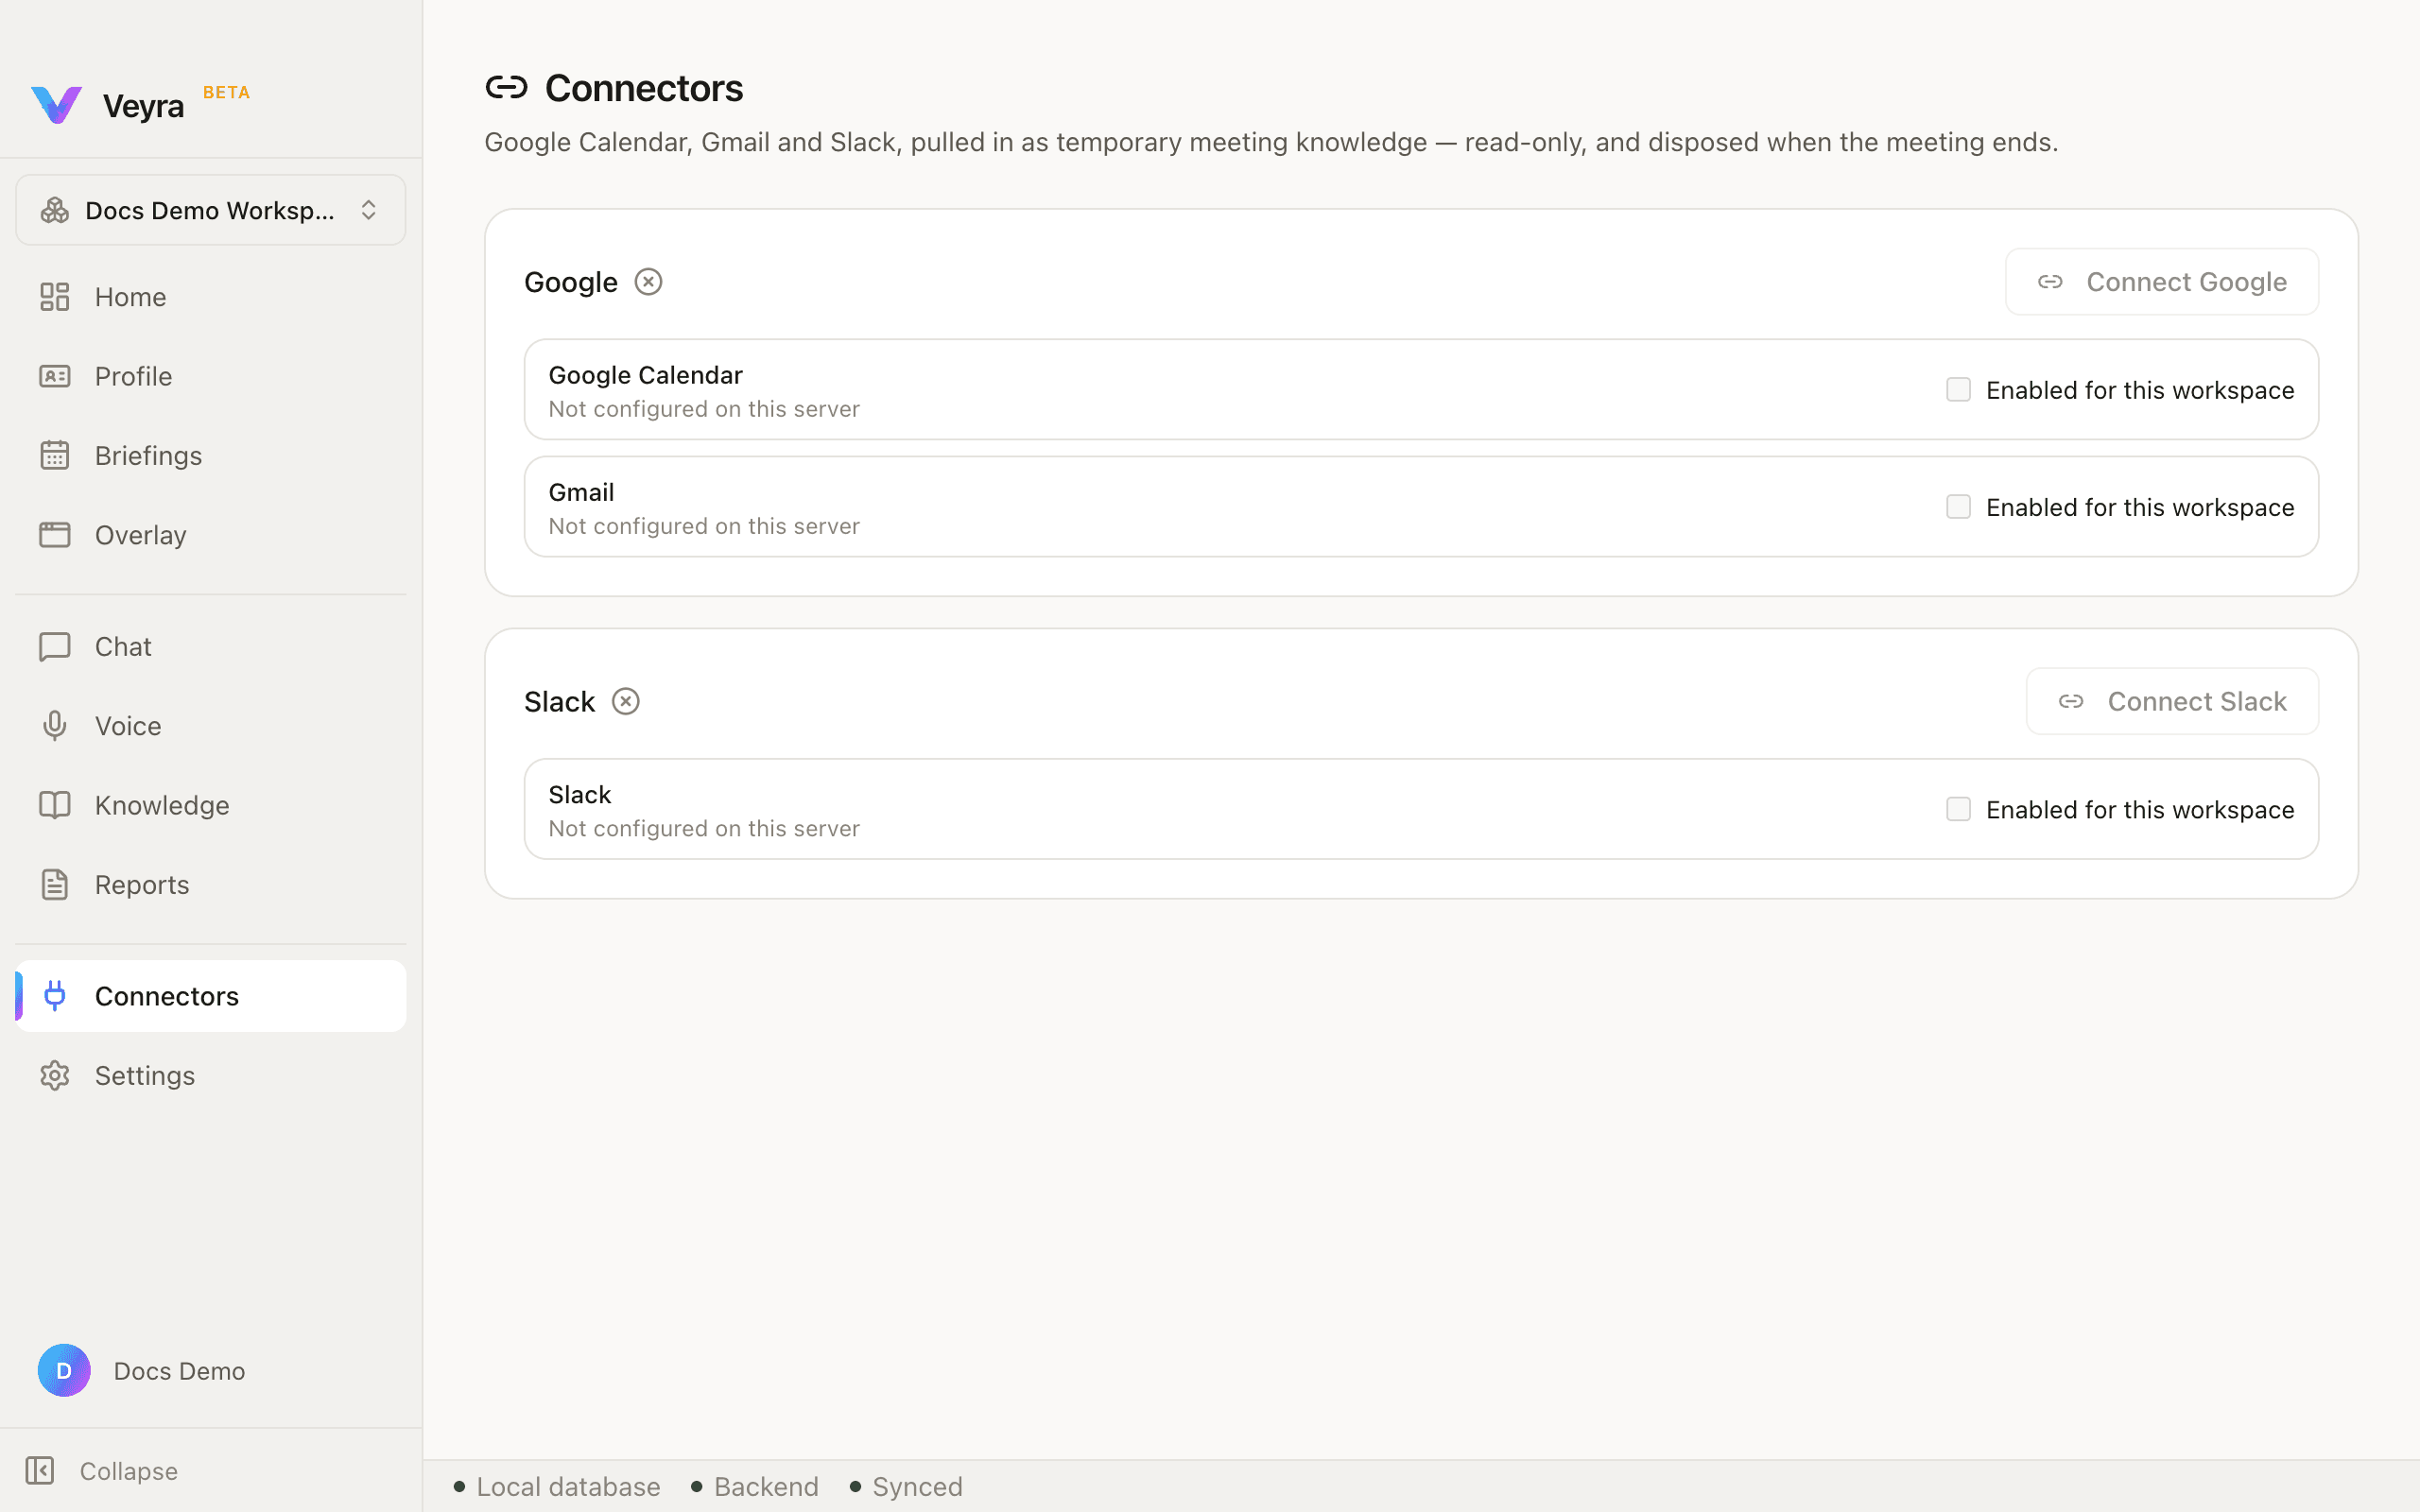This screenshot has width=2420, height=1512.
Task: Click the Gmail connector title
Action: 582,492
